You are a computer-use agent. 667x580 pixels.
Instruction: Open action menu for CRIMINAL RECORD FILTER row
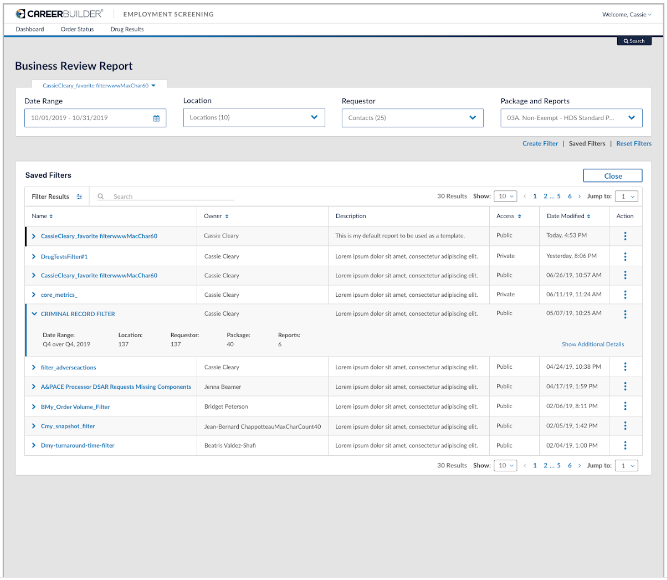tap(625, 314)
